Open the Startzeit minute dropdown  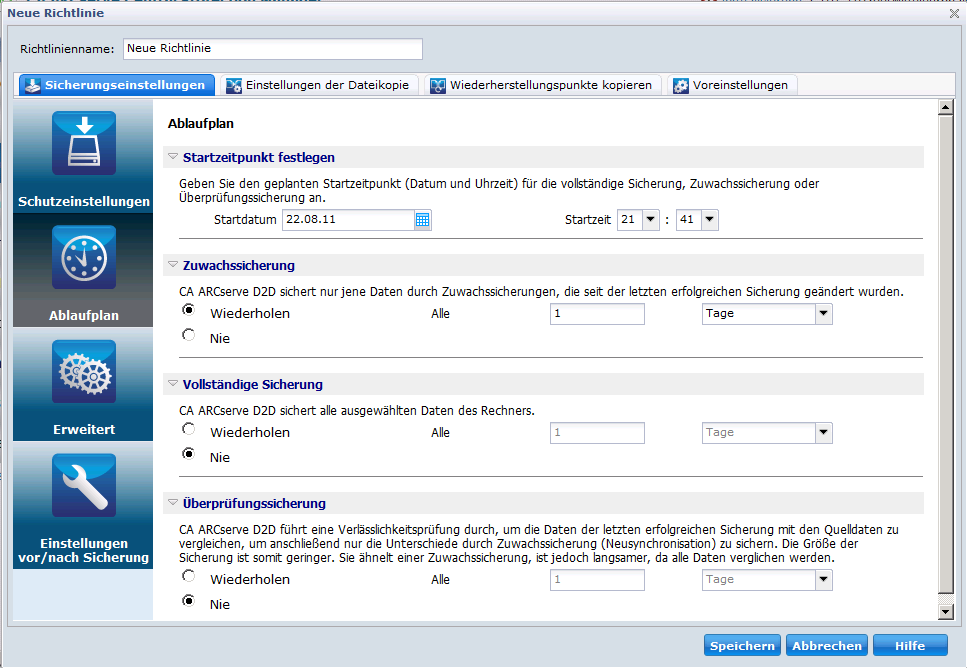point(709,220)
